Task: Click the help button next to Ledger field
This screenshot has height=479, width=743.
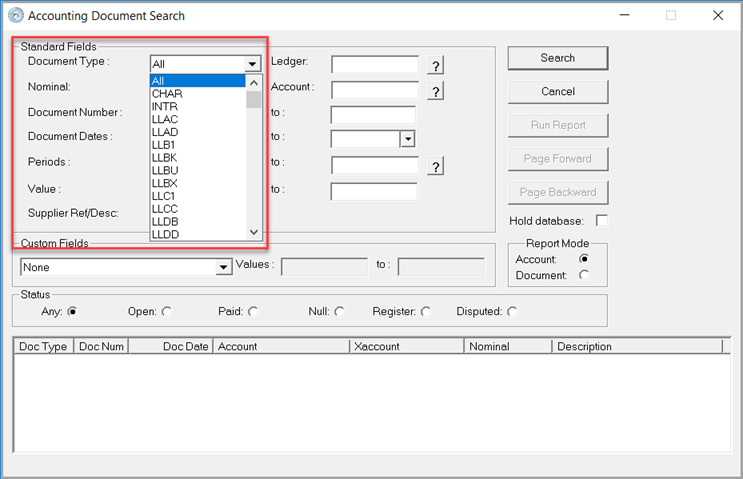Action: coord(435,66)
